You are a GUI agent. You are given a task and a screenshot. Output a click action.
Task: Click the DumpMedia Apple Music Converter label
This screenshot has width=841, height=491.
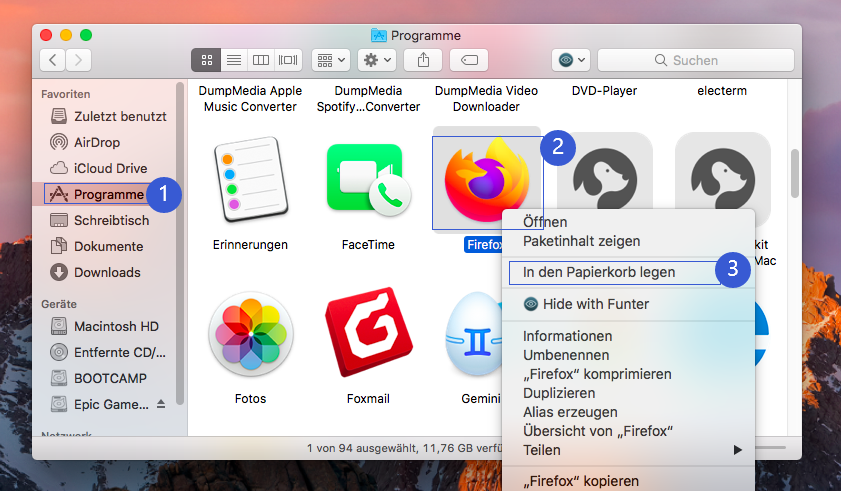250,99
